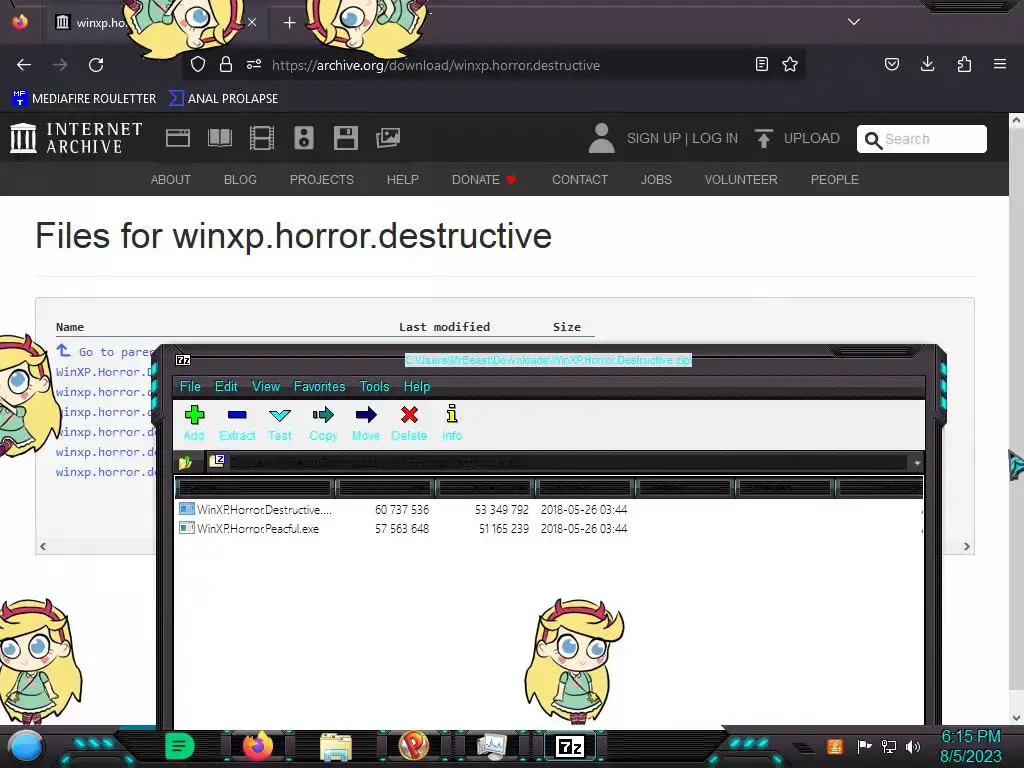
Task: Open the View menu in 7-Zip
Action: pos(266,387)
